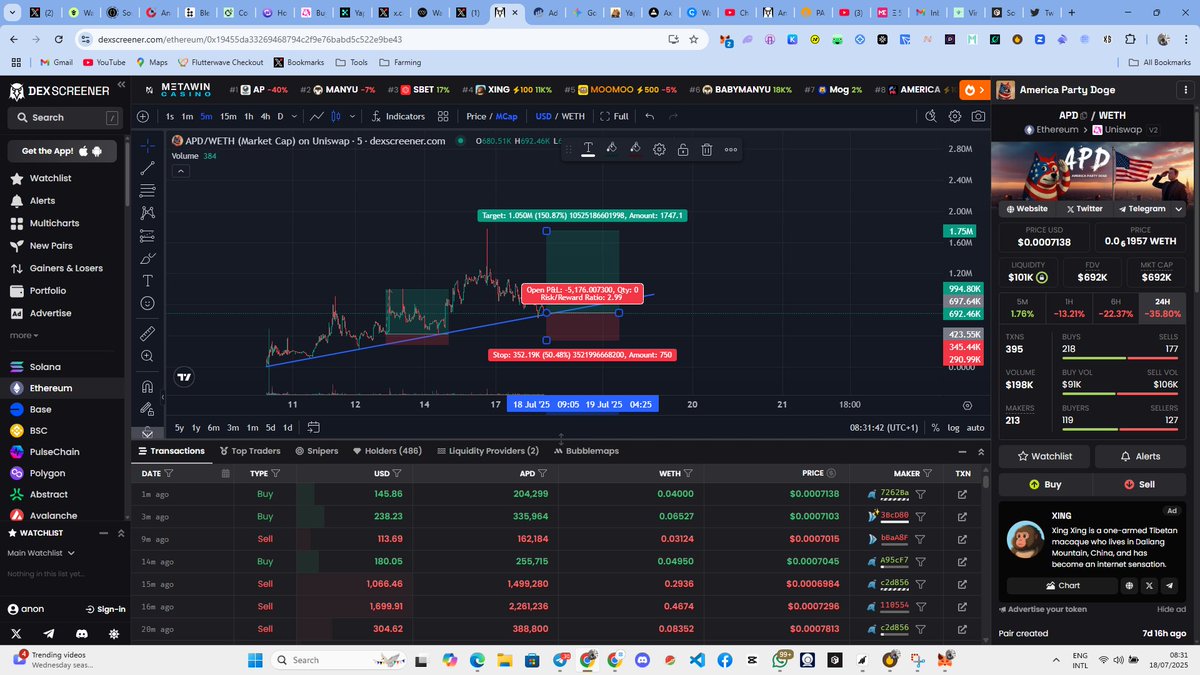Open transaction link for 72628a buy row
Image resolution: width=1200 pixels, height=675 pixels.
pyautogui.click(x=962, y=494)
